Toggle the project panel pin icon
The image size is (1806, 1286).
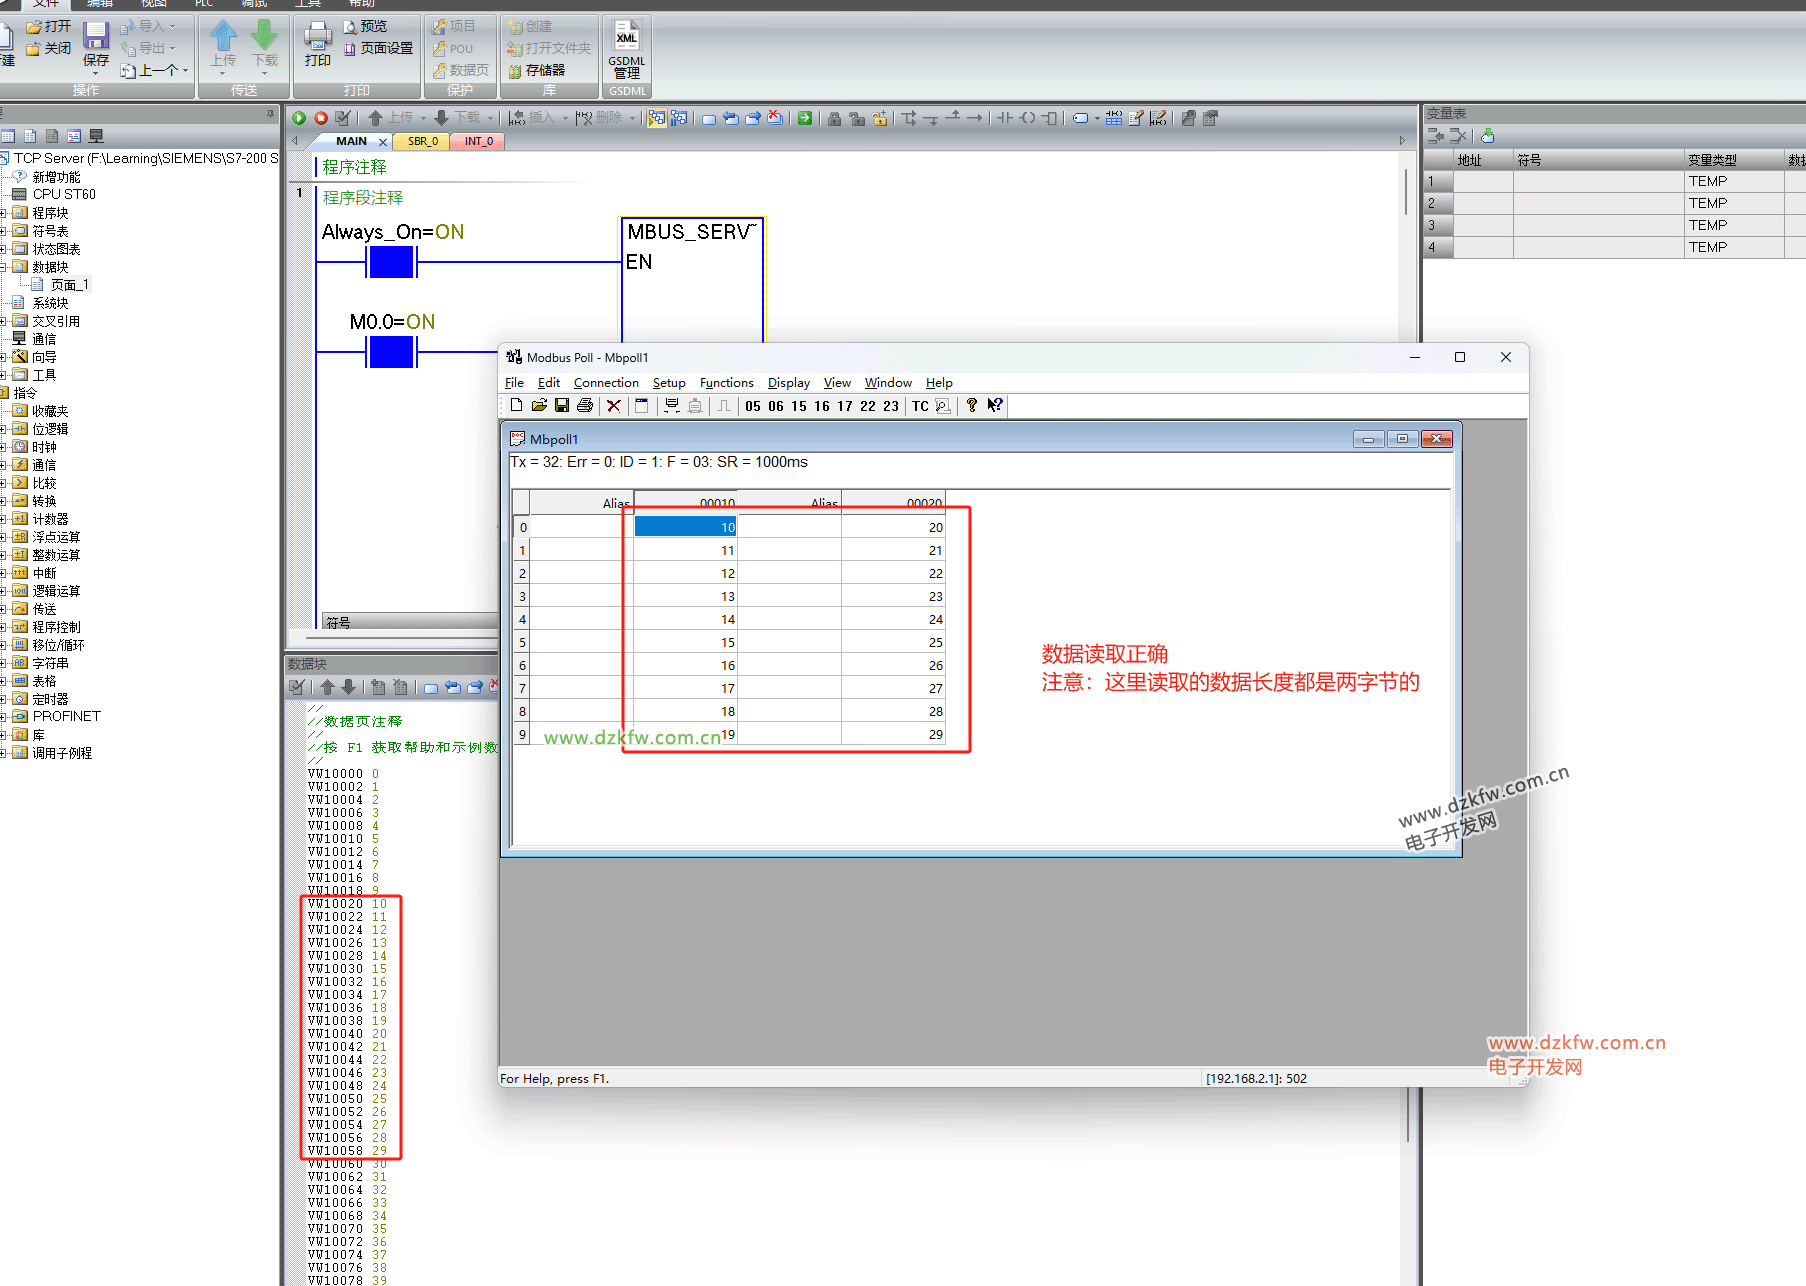(x=270, y=114)
